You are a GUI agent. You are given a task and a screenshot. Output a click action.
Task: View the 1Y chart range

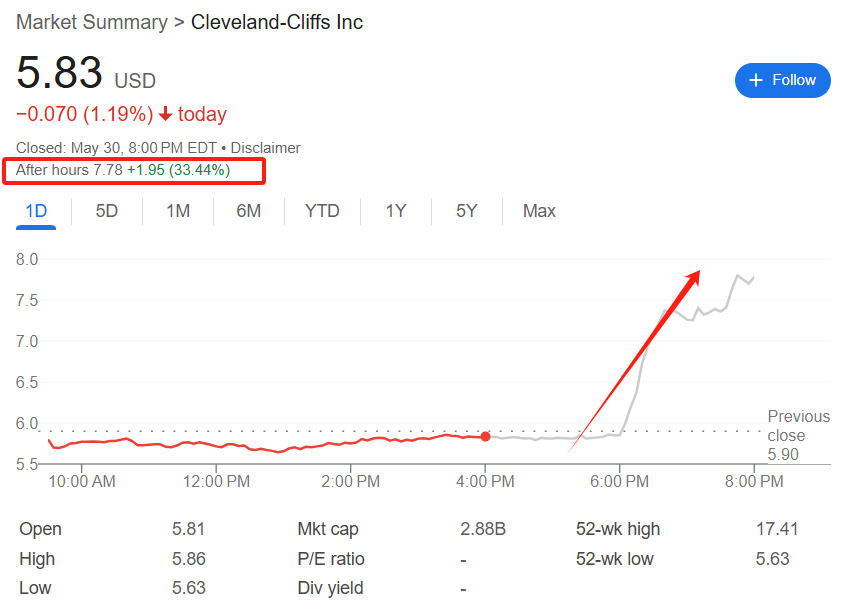click(x=396, y=211)
